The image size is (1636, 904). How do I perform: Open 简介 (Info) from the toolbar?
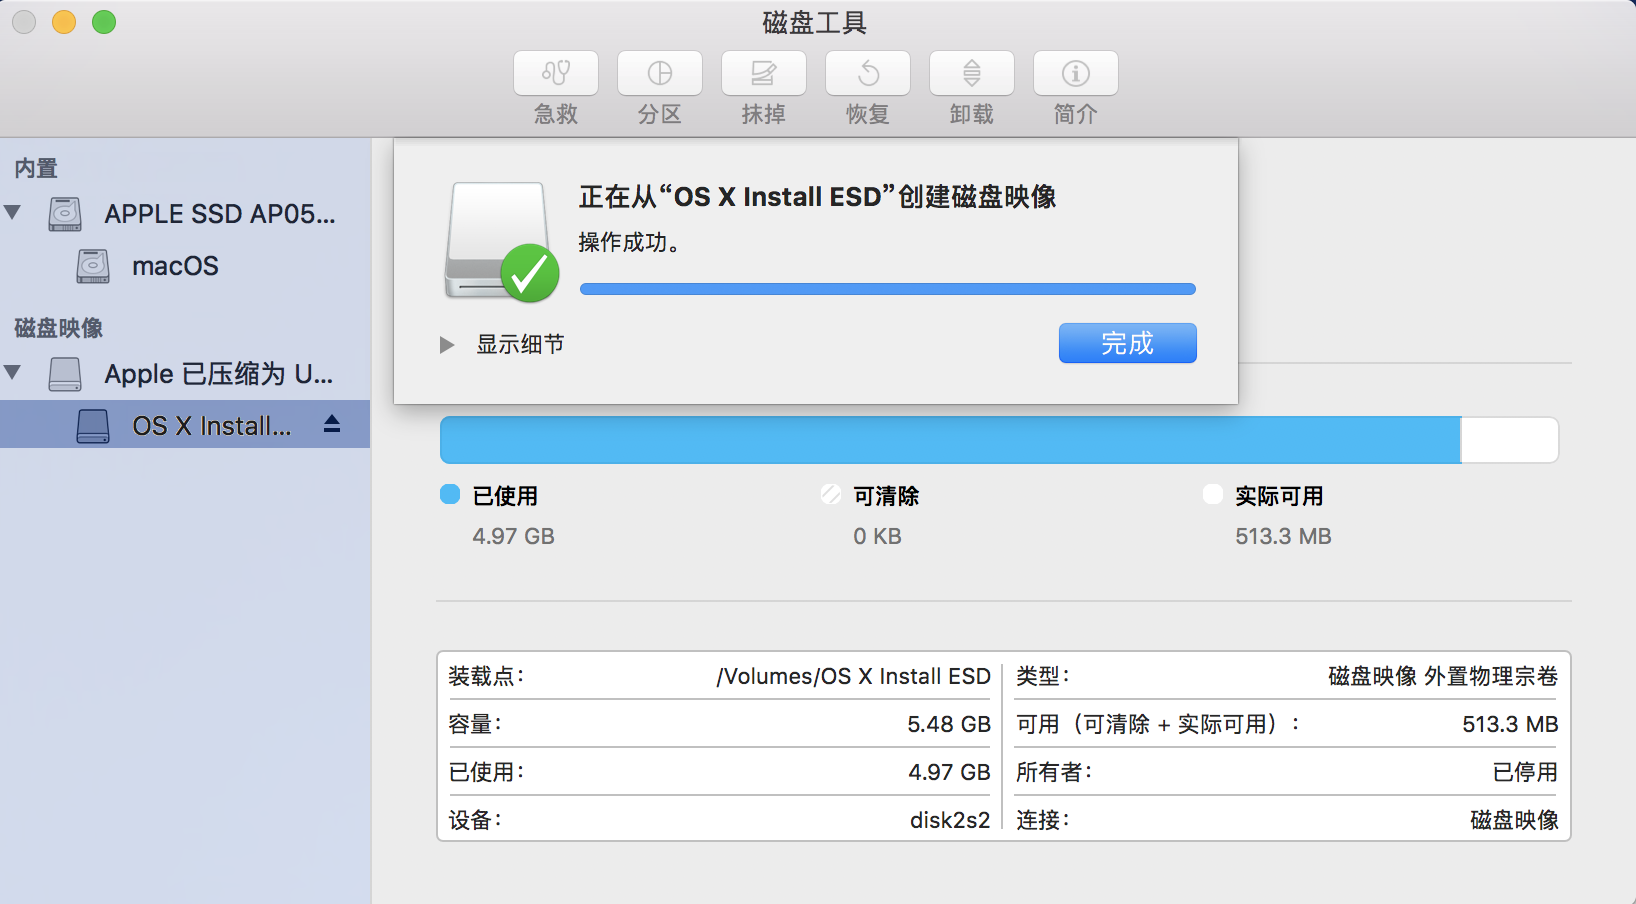pyautogui.click(x=1075, y=85)
